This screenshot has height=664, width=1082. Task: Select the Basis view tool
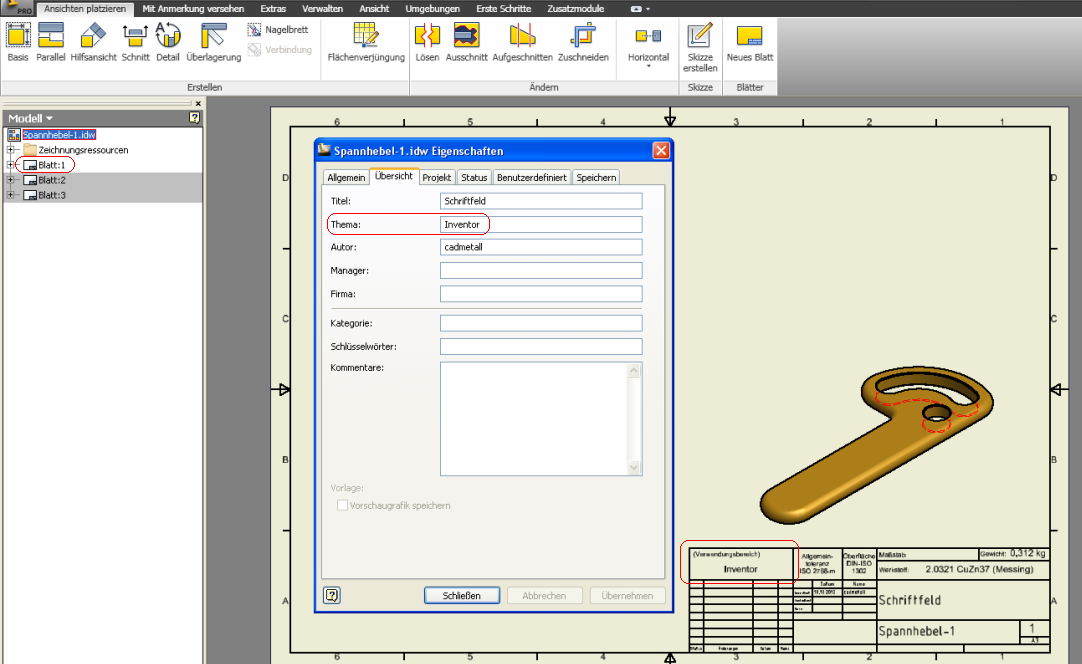click(18, 42)
